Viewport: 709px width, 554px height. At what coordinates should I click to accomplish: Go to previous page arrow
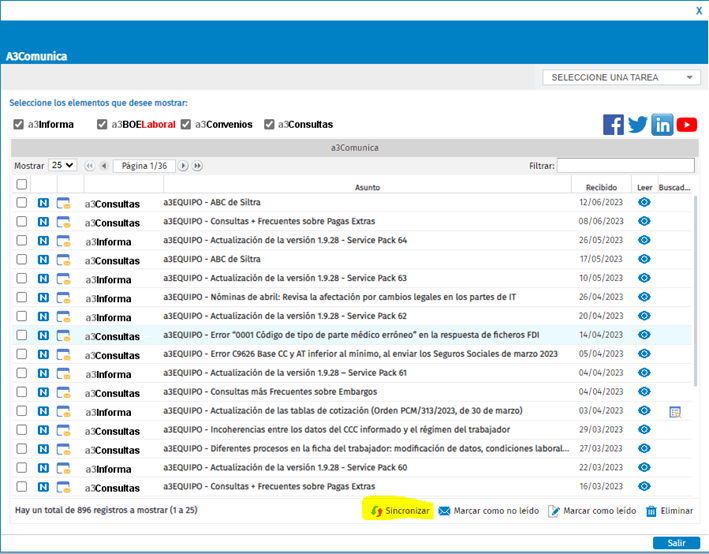(x=104, y=166)
